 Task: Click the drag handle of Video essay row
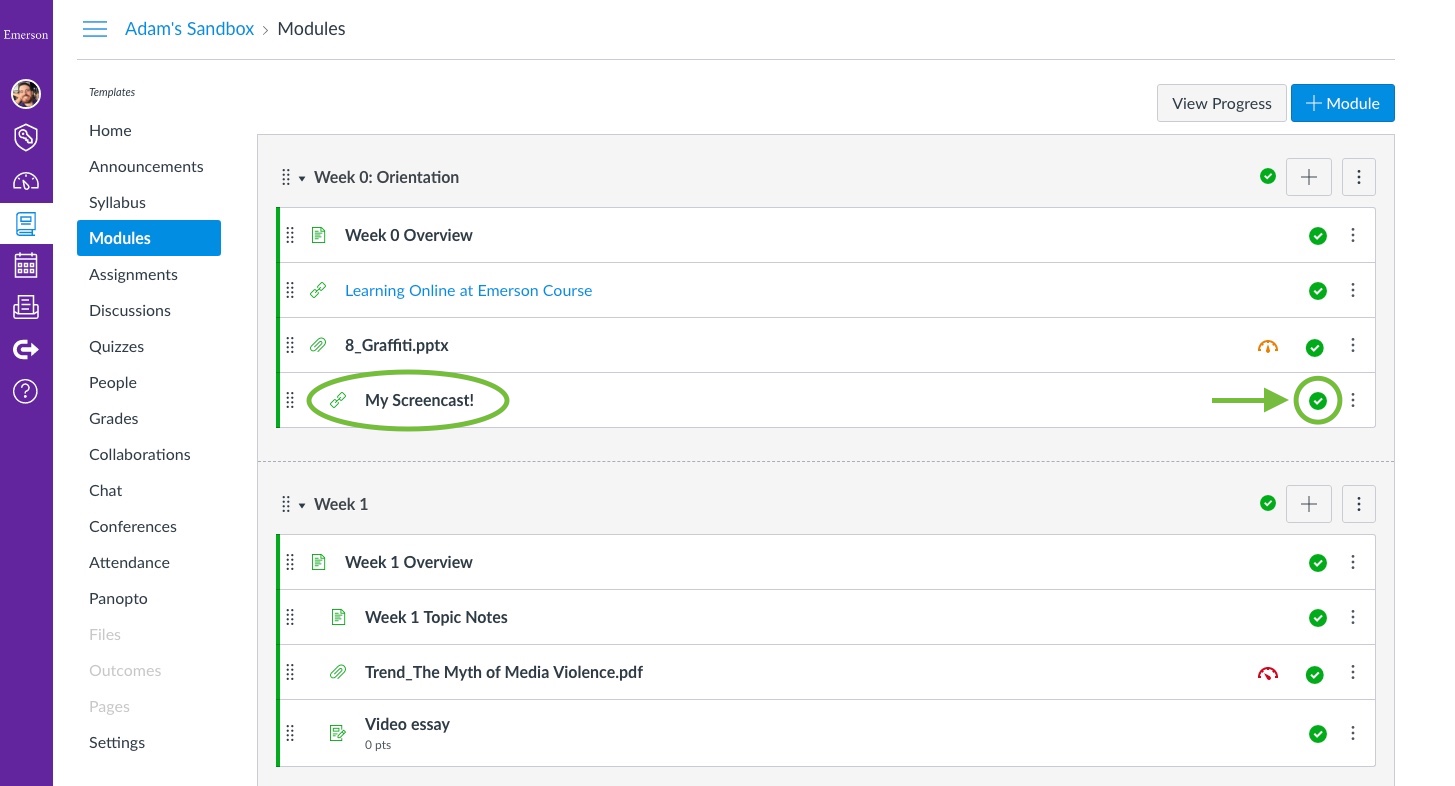(x=290, y=733)
